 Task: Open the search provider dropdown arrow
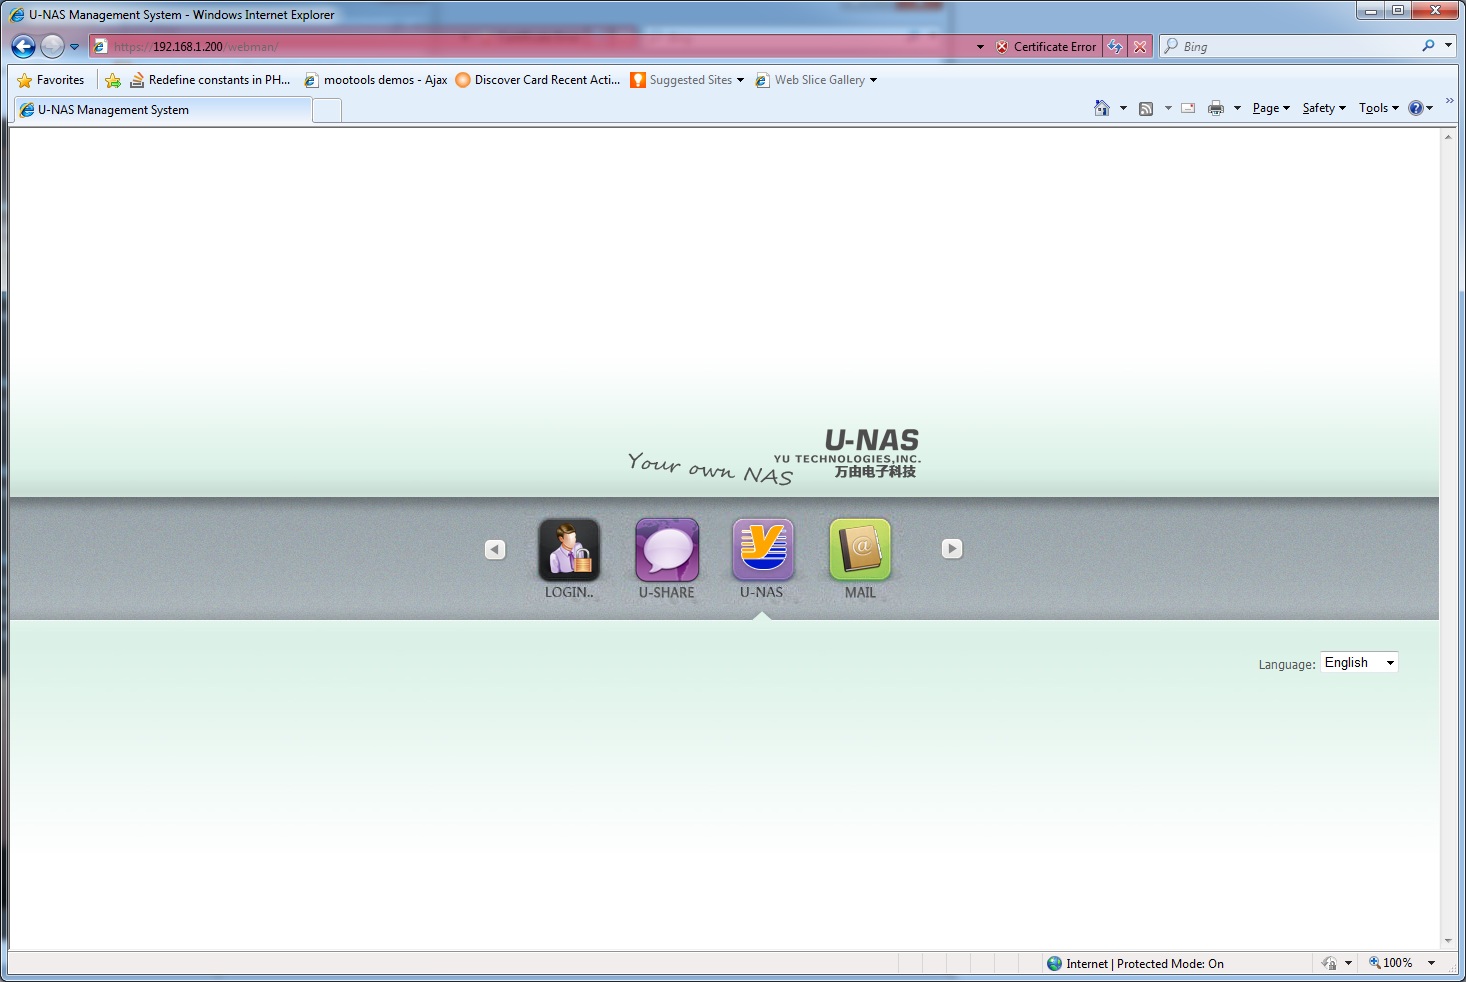coord(1448,46)
